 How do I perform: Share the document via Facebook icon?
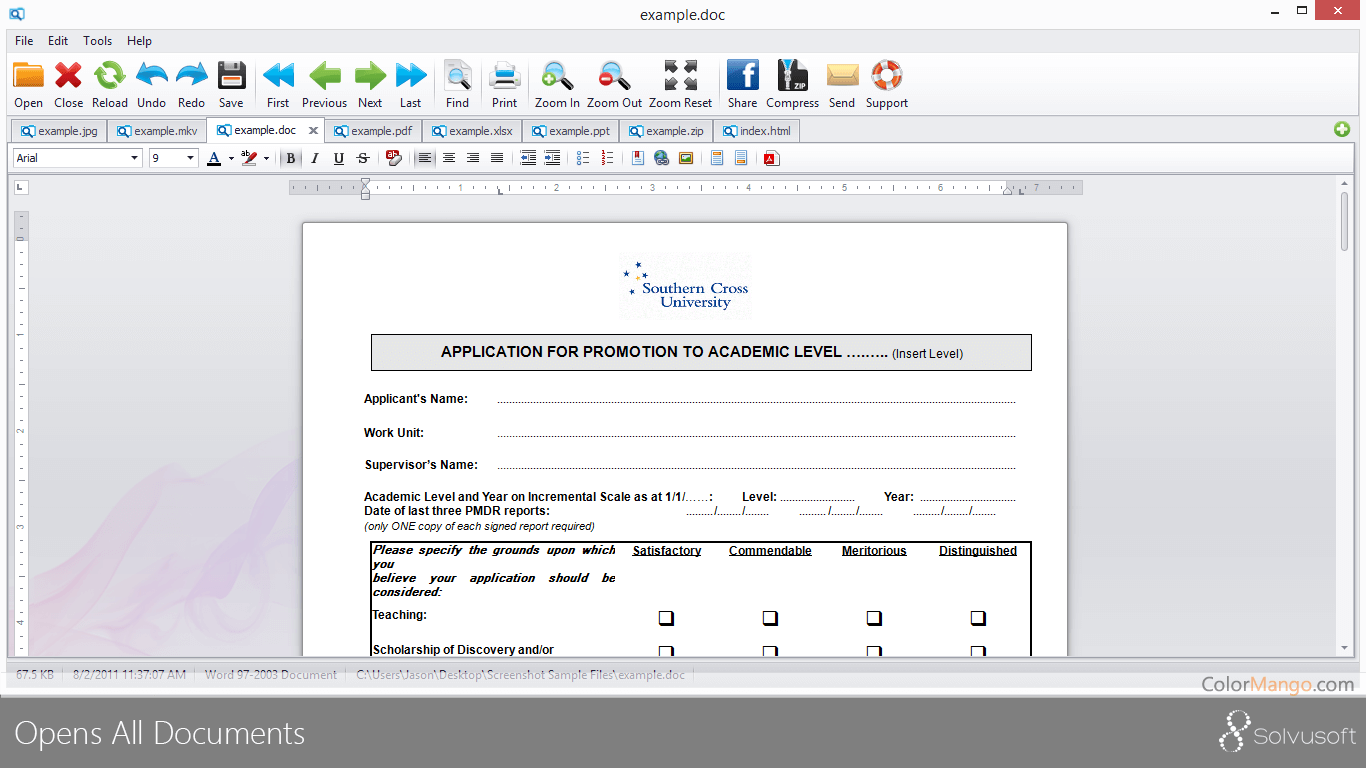click(x=742, y=77)
